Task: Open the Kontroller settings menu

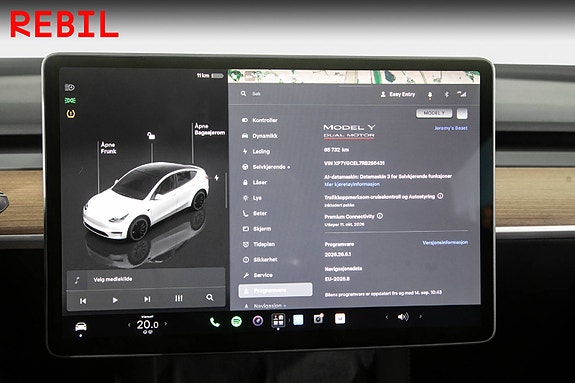Action: tap(260, 120)
